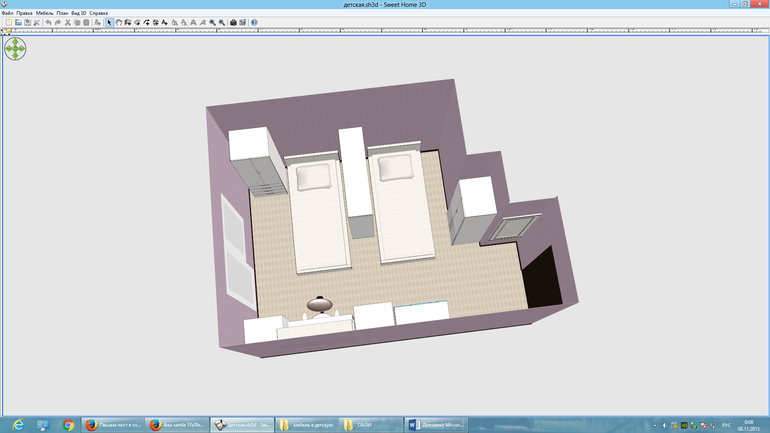Click the Undo arrow in toolbar
The image size is (770, 433).
[x=47, y=22]
